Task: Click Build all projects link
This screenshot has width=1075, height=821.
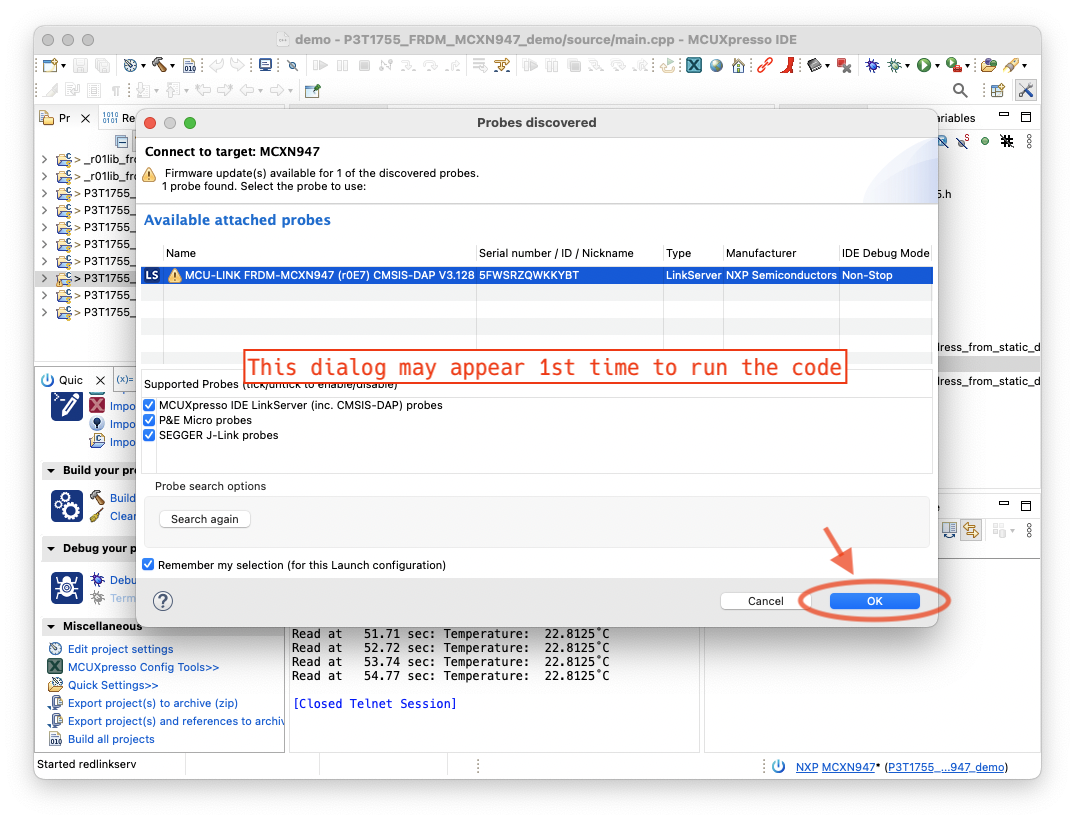Action: (111, 739)
